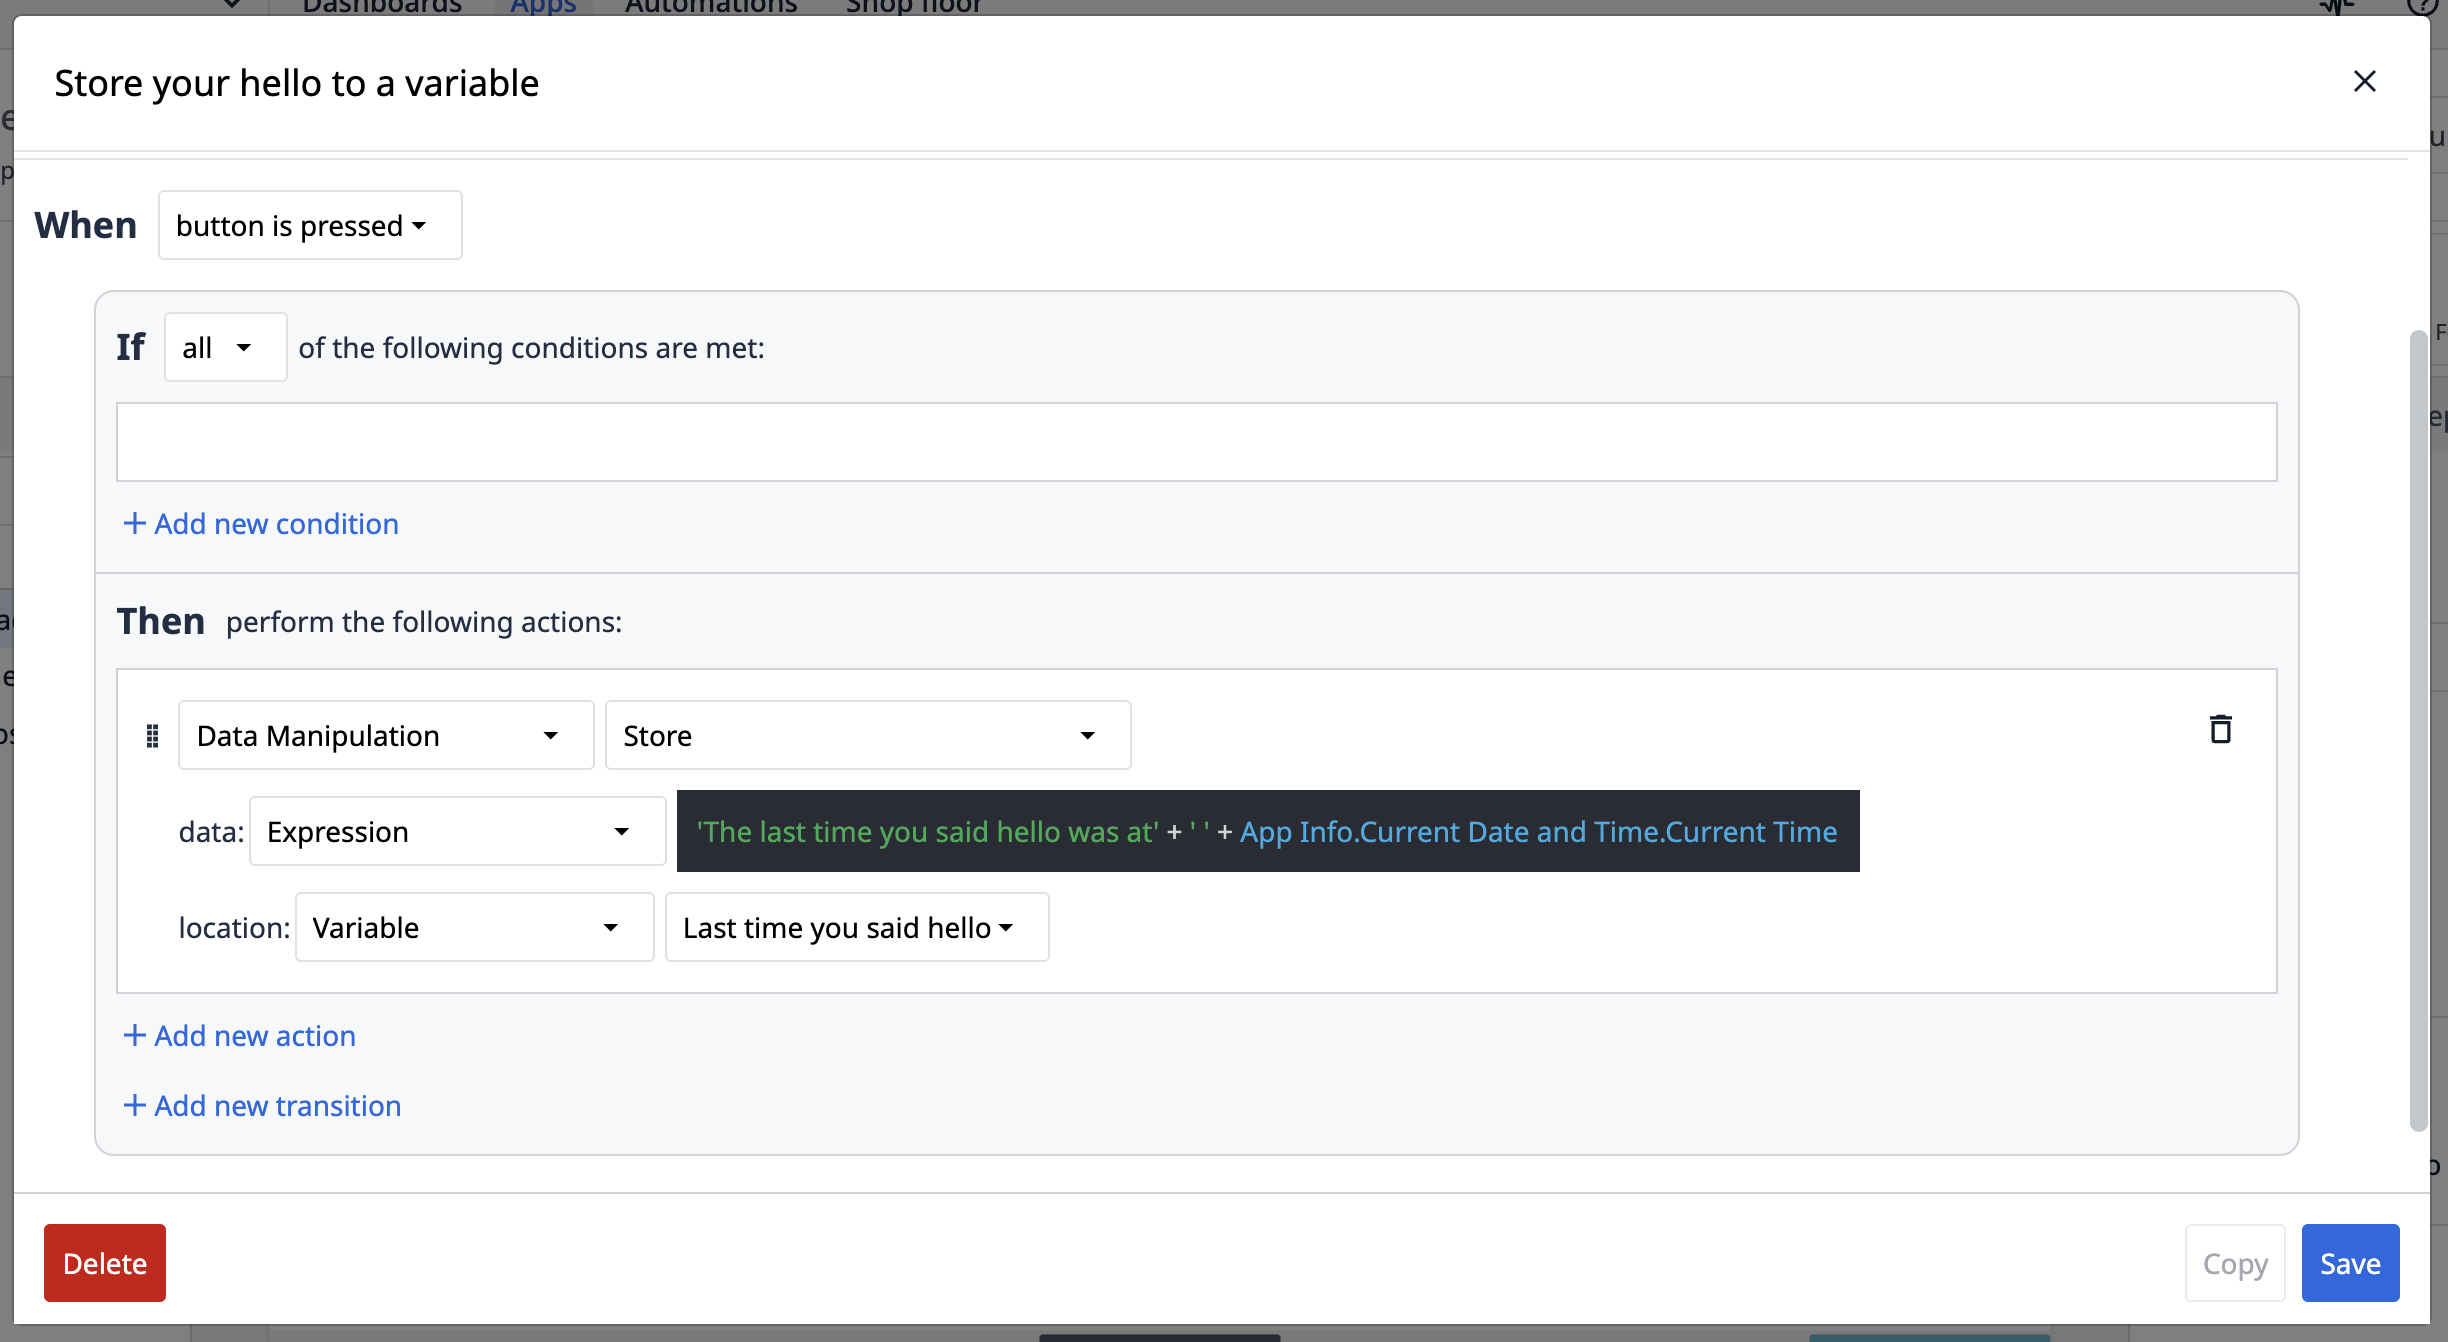Select the 'Last time you said hello' variable dropdown

coord(856,927)
